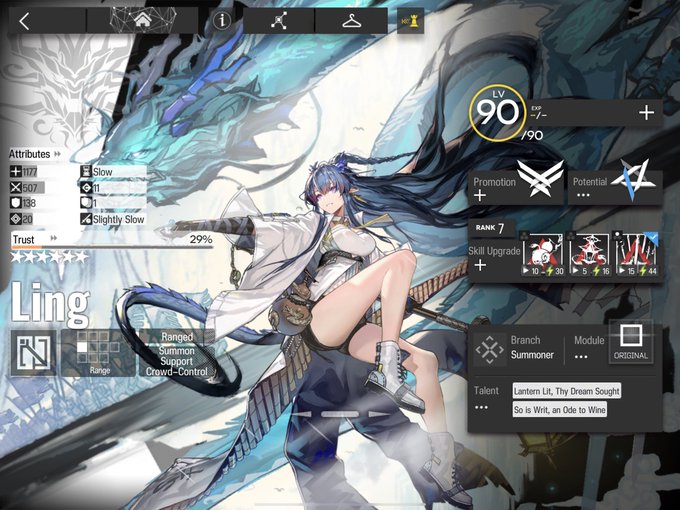
Task: Tap the six-star rarity row
Action: point(49,257)
